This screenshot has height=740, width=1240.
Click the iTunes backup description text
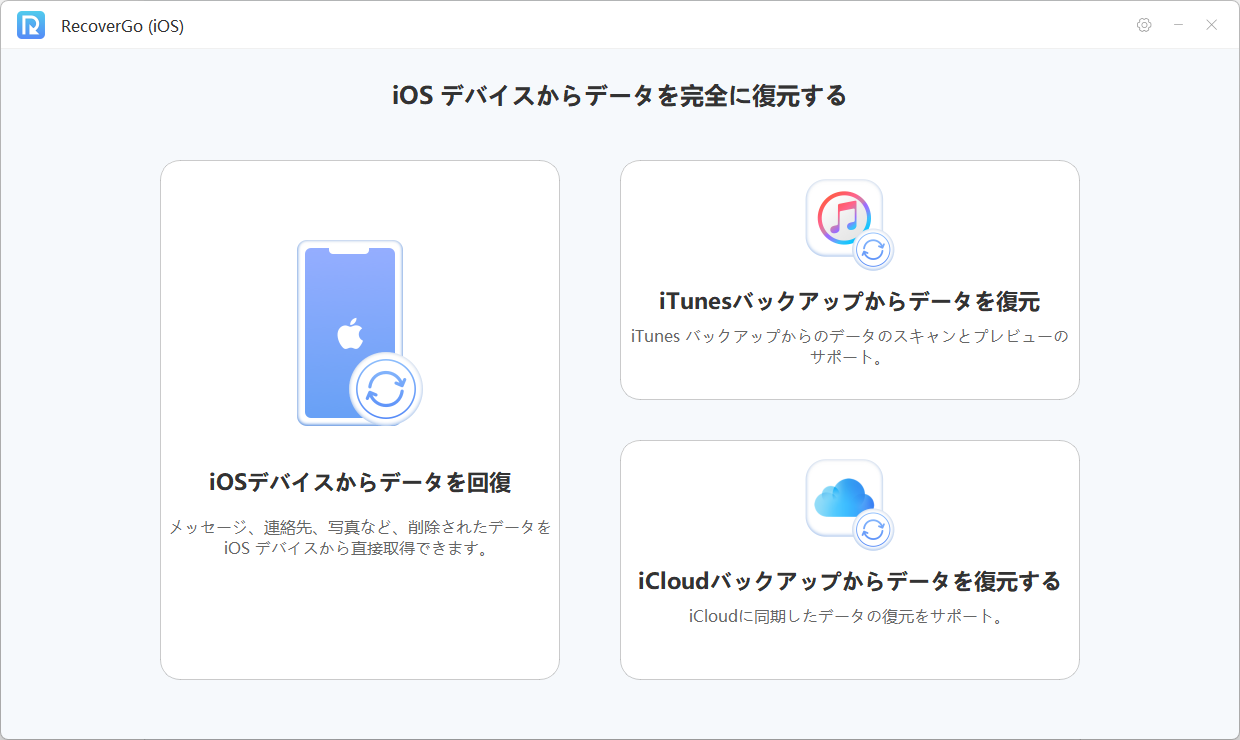(850, 346)
